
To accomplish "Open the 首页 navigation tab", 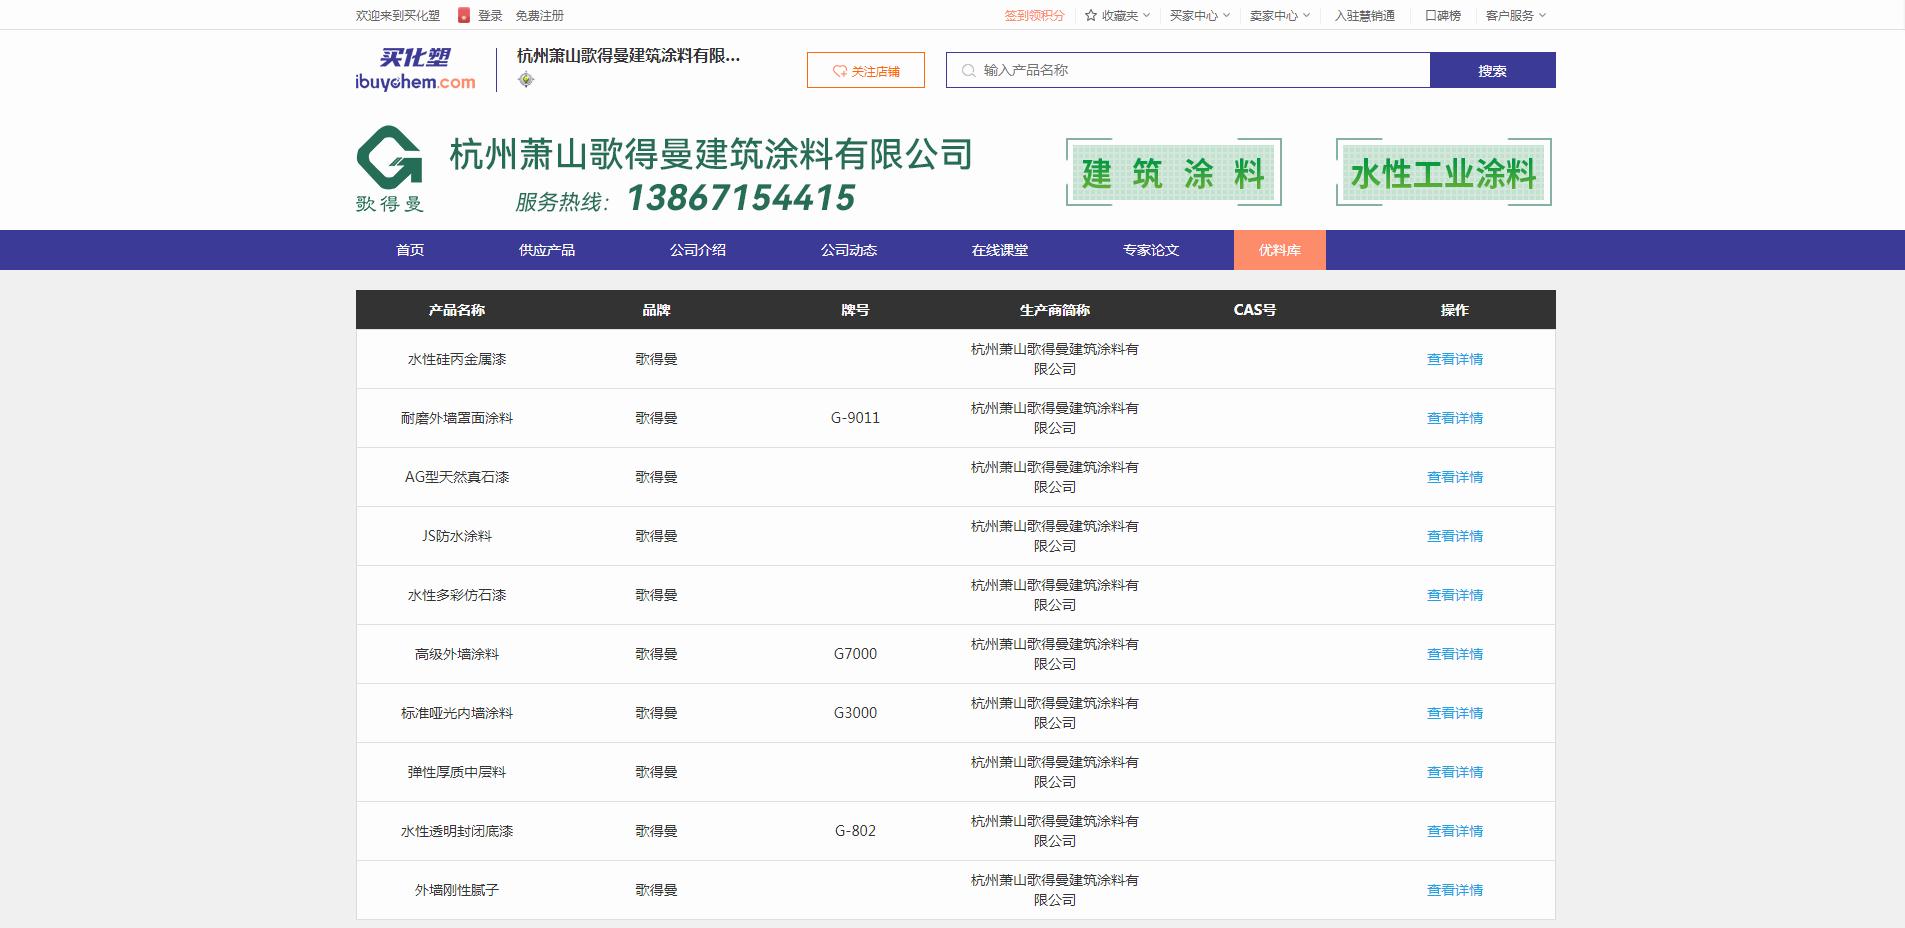I will [410, 250].
